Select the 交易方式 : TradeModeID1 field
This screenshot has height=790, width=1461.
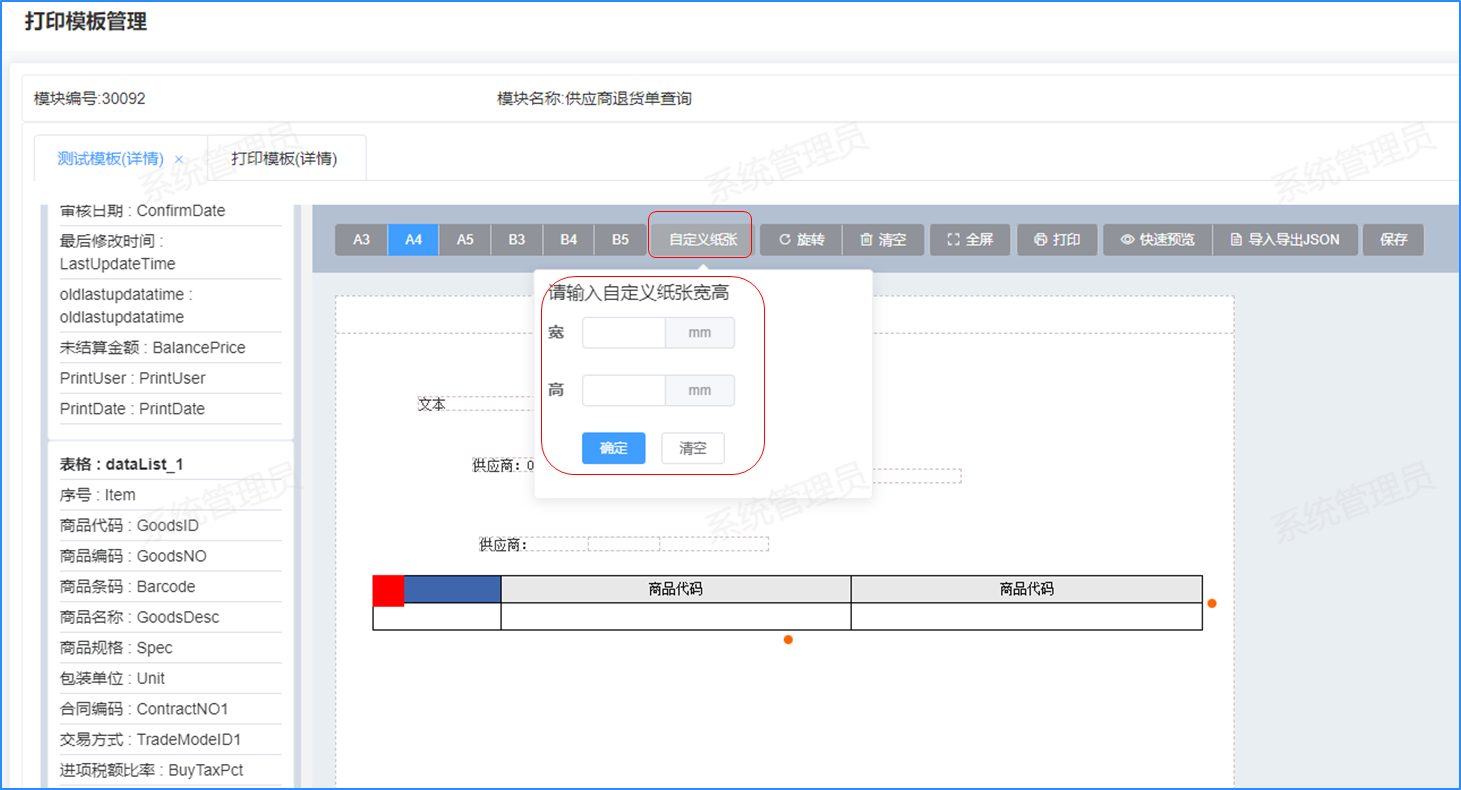point(170,740)
